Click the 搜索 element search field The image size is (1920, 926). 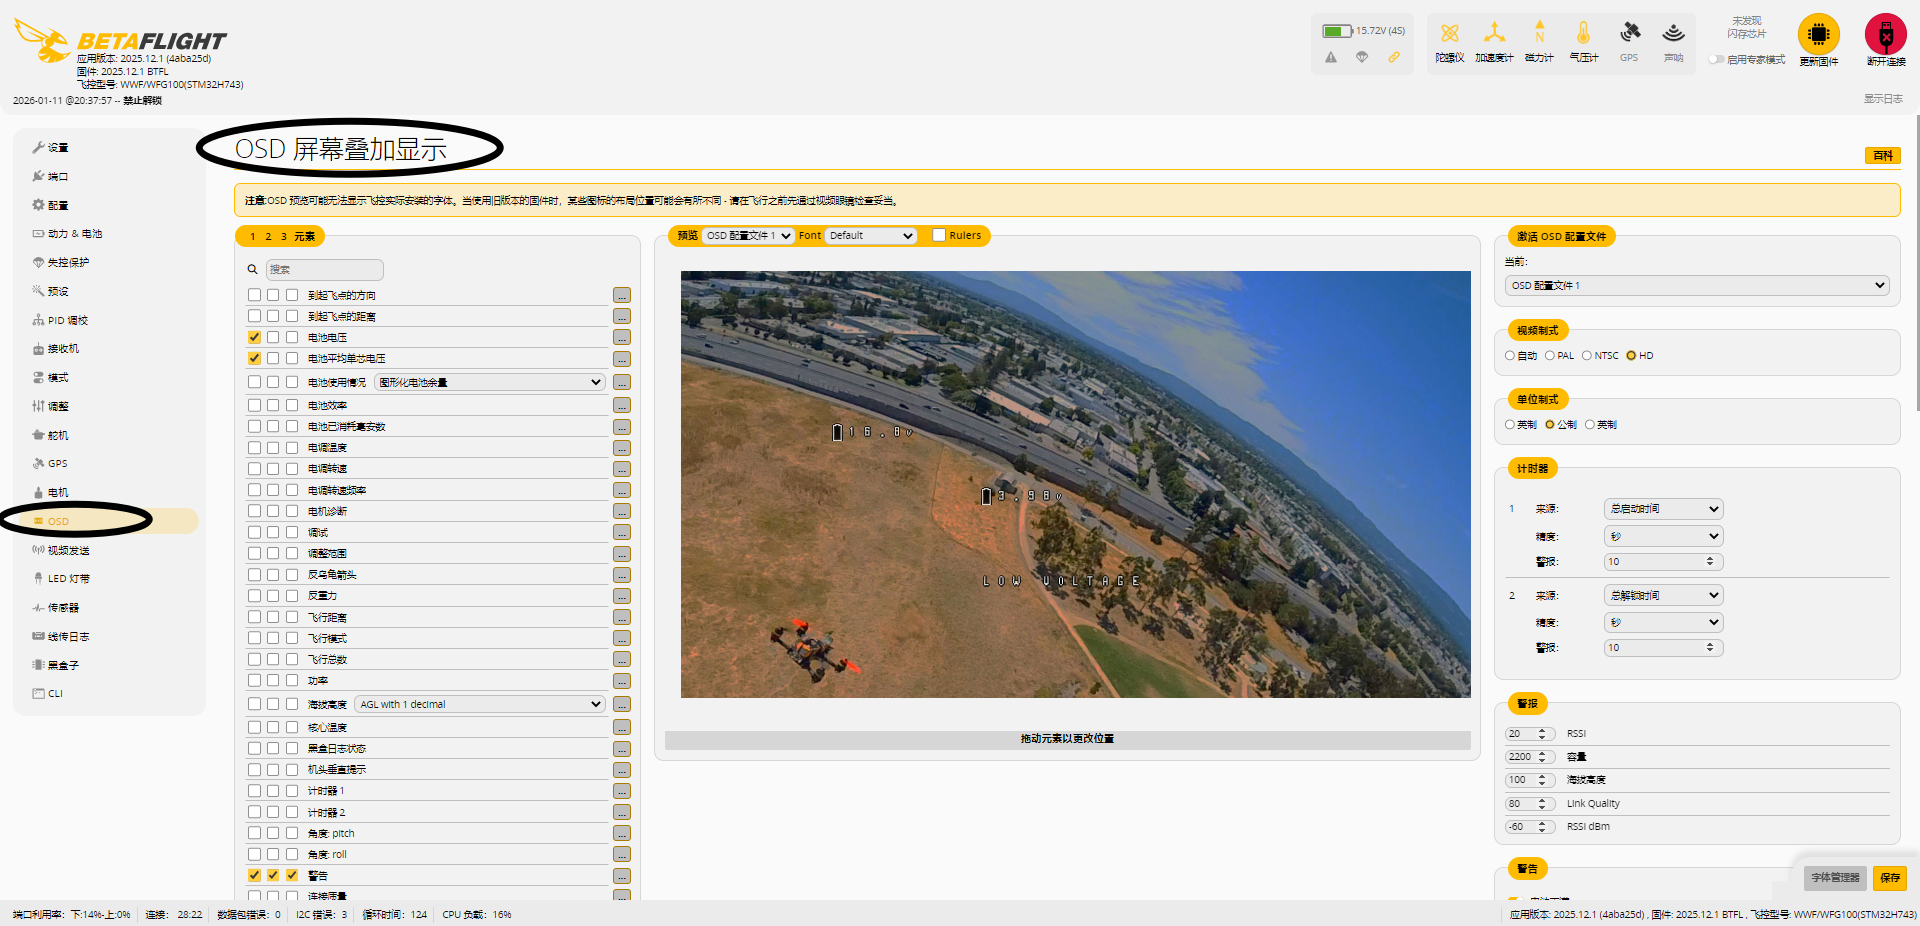click(324, 270)
